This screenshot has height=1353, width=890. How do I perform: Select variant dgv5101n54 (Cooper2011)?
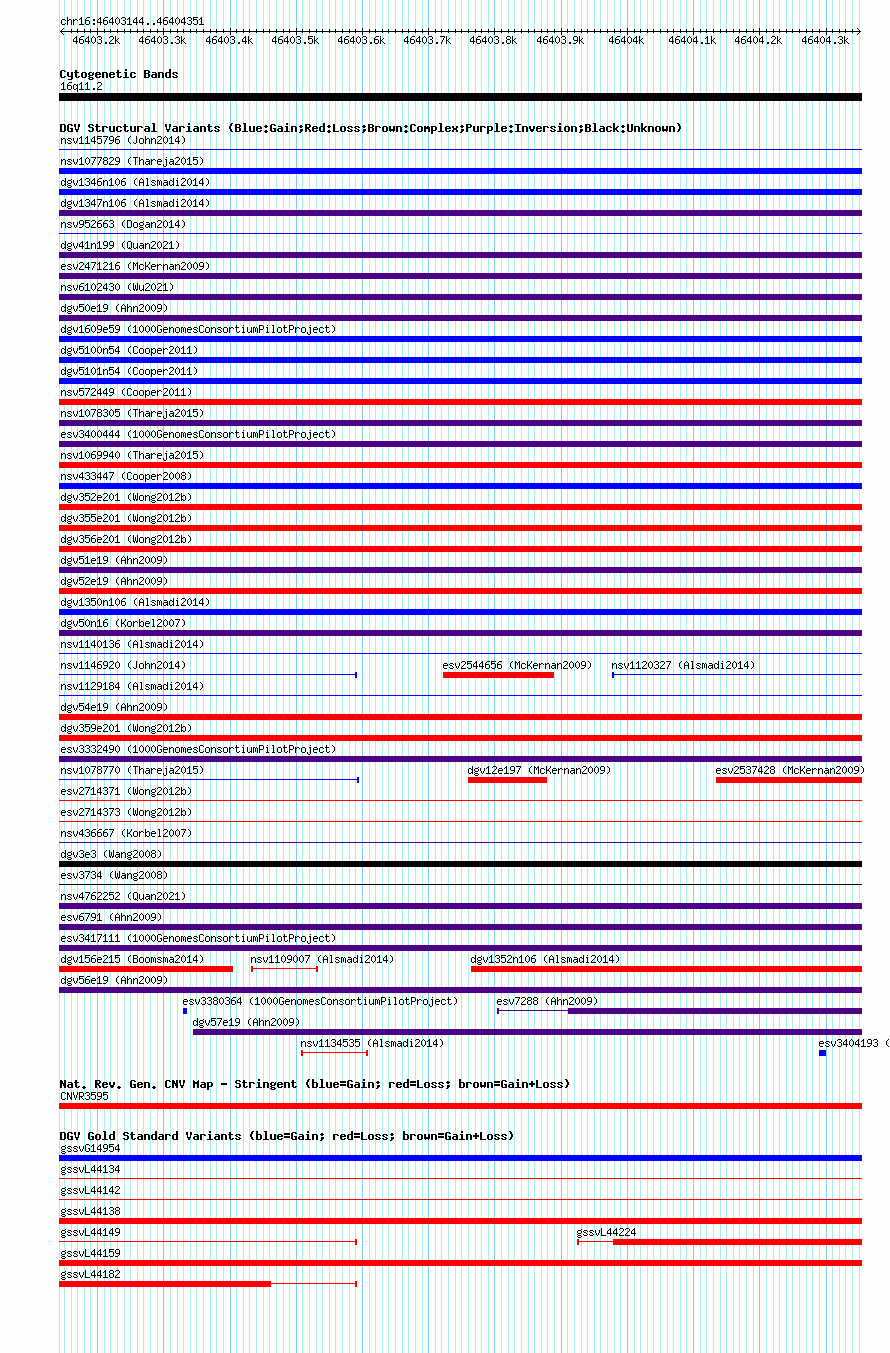[x=460, y=381]
